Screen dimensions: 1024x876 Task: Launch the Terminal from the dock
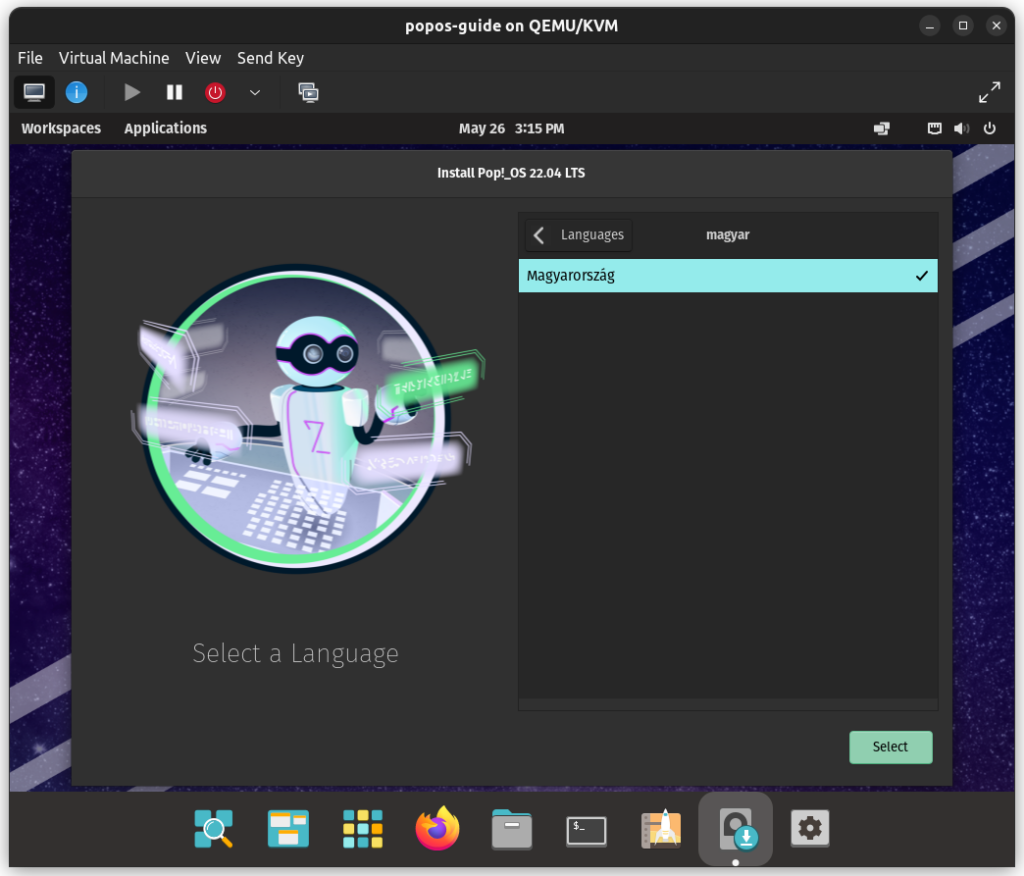[586, 830]
